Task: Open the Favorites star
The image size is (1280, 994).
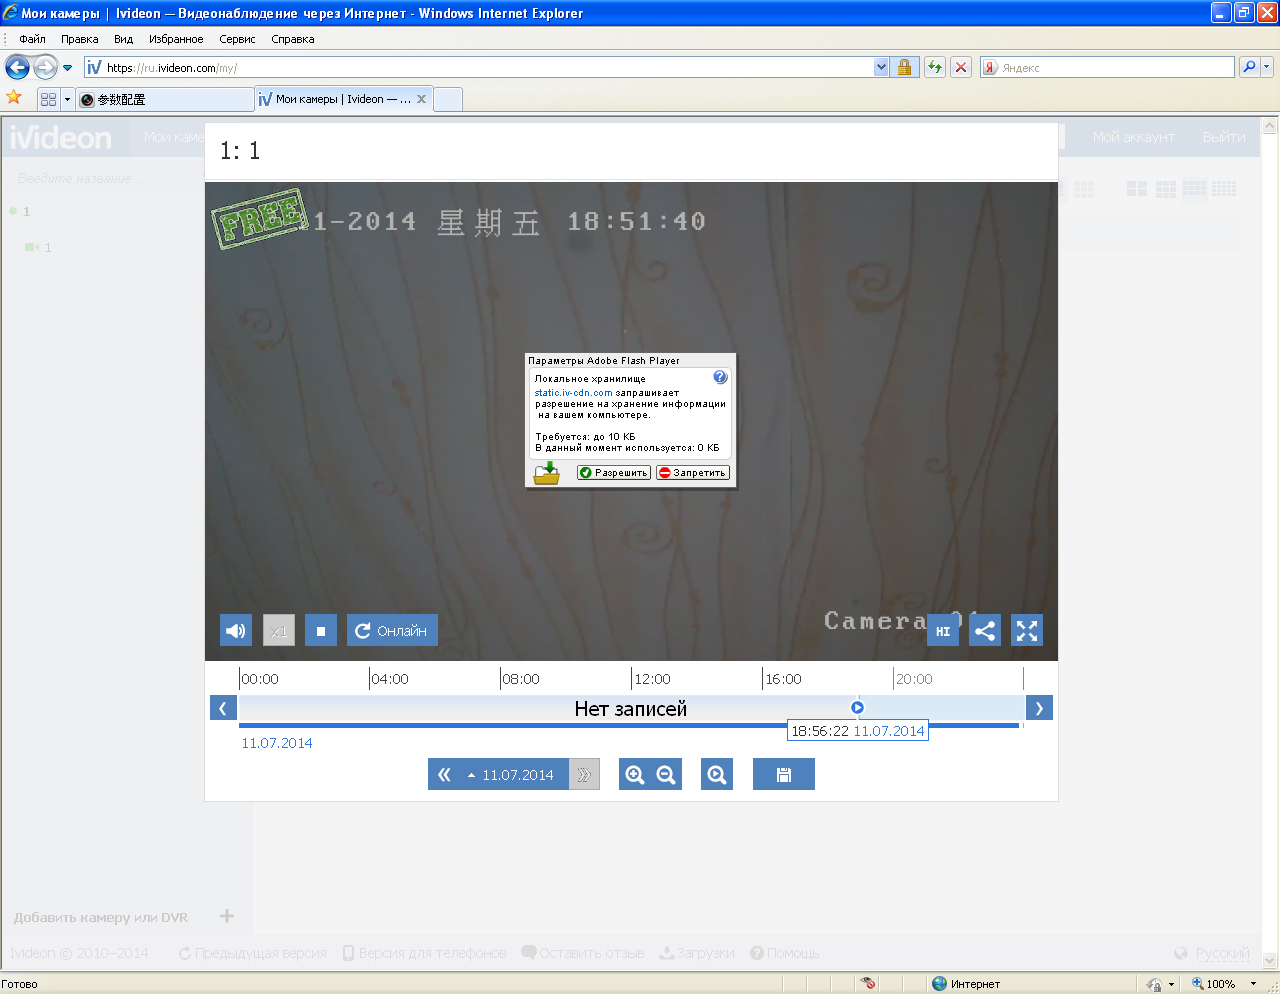Action: [x=14, y=98]
